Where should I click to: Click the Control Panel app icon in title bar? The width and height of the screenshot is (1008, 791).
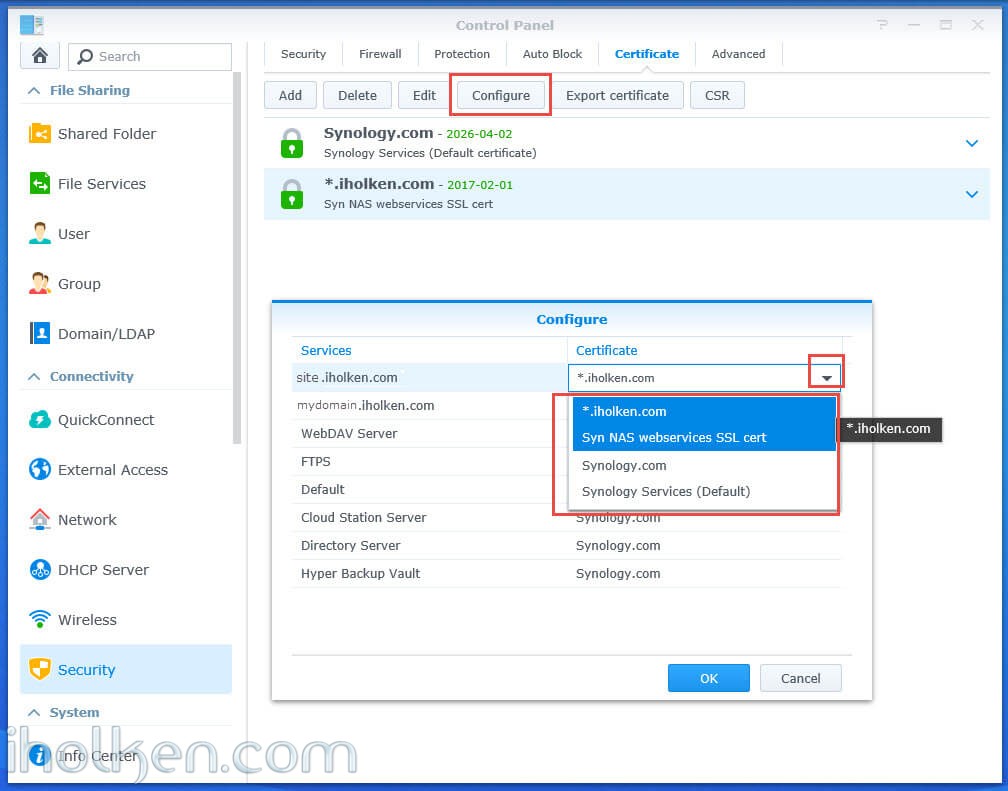[31, 25]
